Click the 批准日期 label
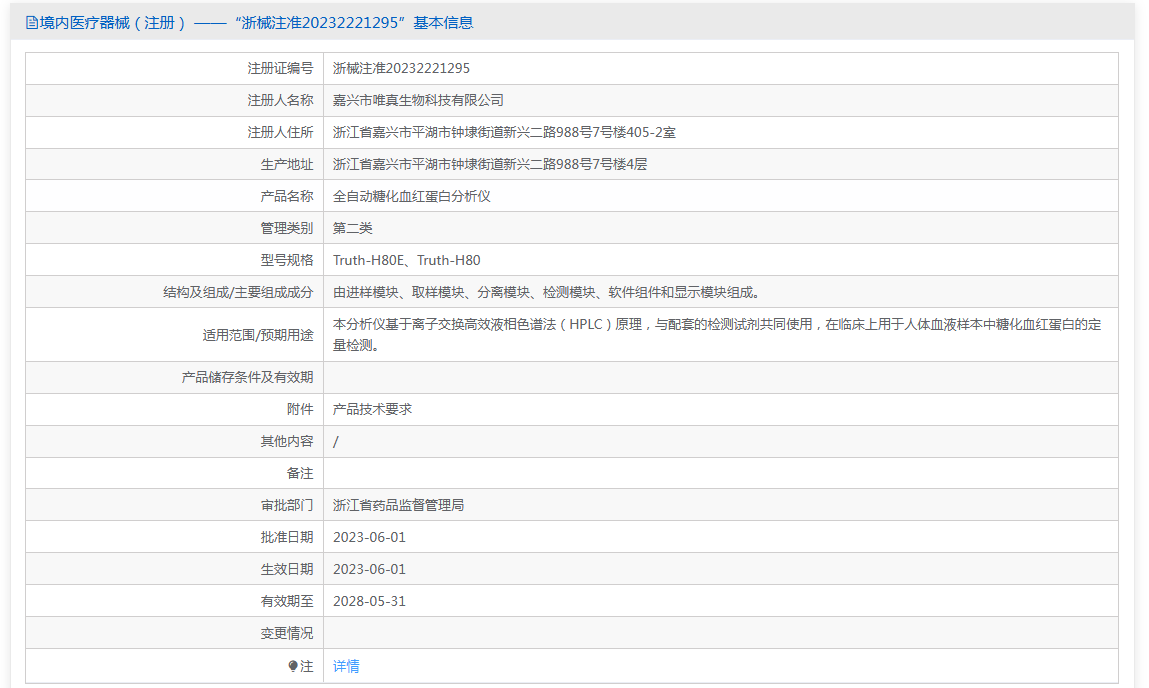Screen dimensions: 1149x688 (x=287, y=537)
